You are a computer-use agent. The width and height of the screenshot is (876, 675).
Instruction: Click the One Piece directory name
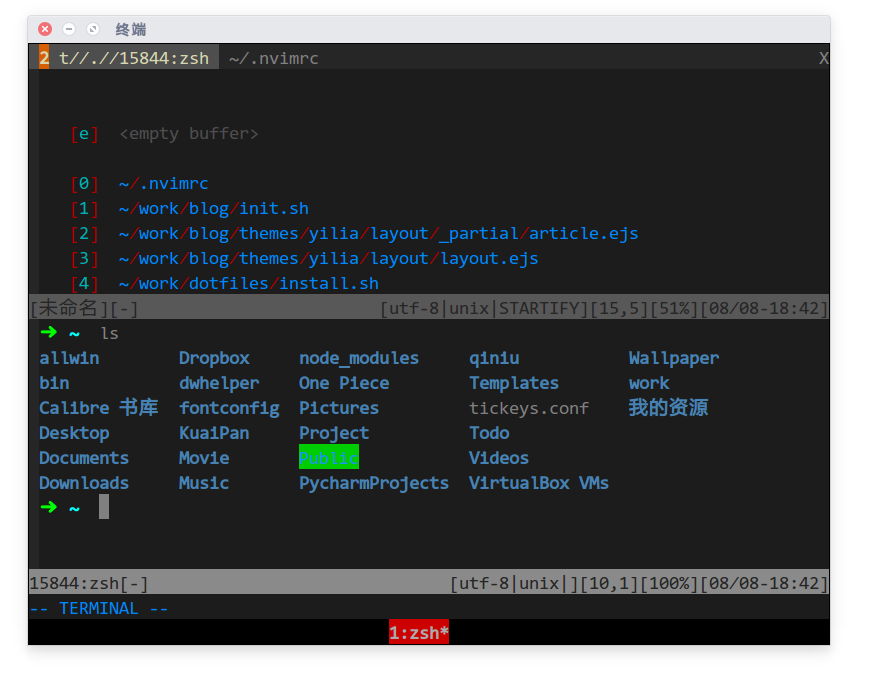click(x=344, y=383)
